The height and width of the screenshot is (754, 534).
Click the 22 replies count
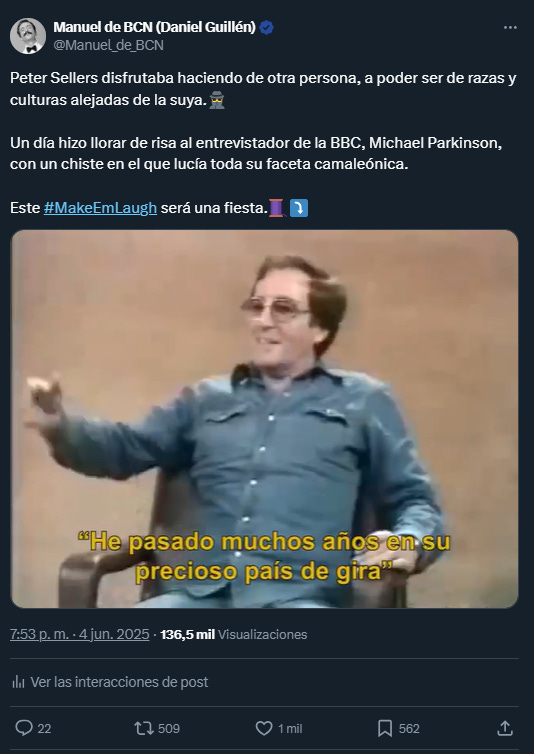pos(44,729)
